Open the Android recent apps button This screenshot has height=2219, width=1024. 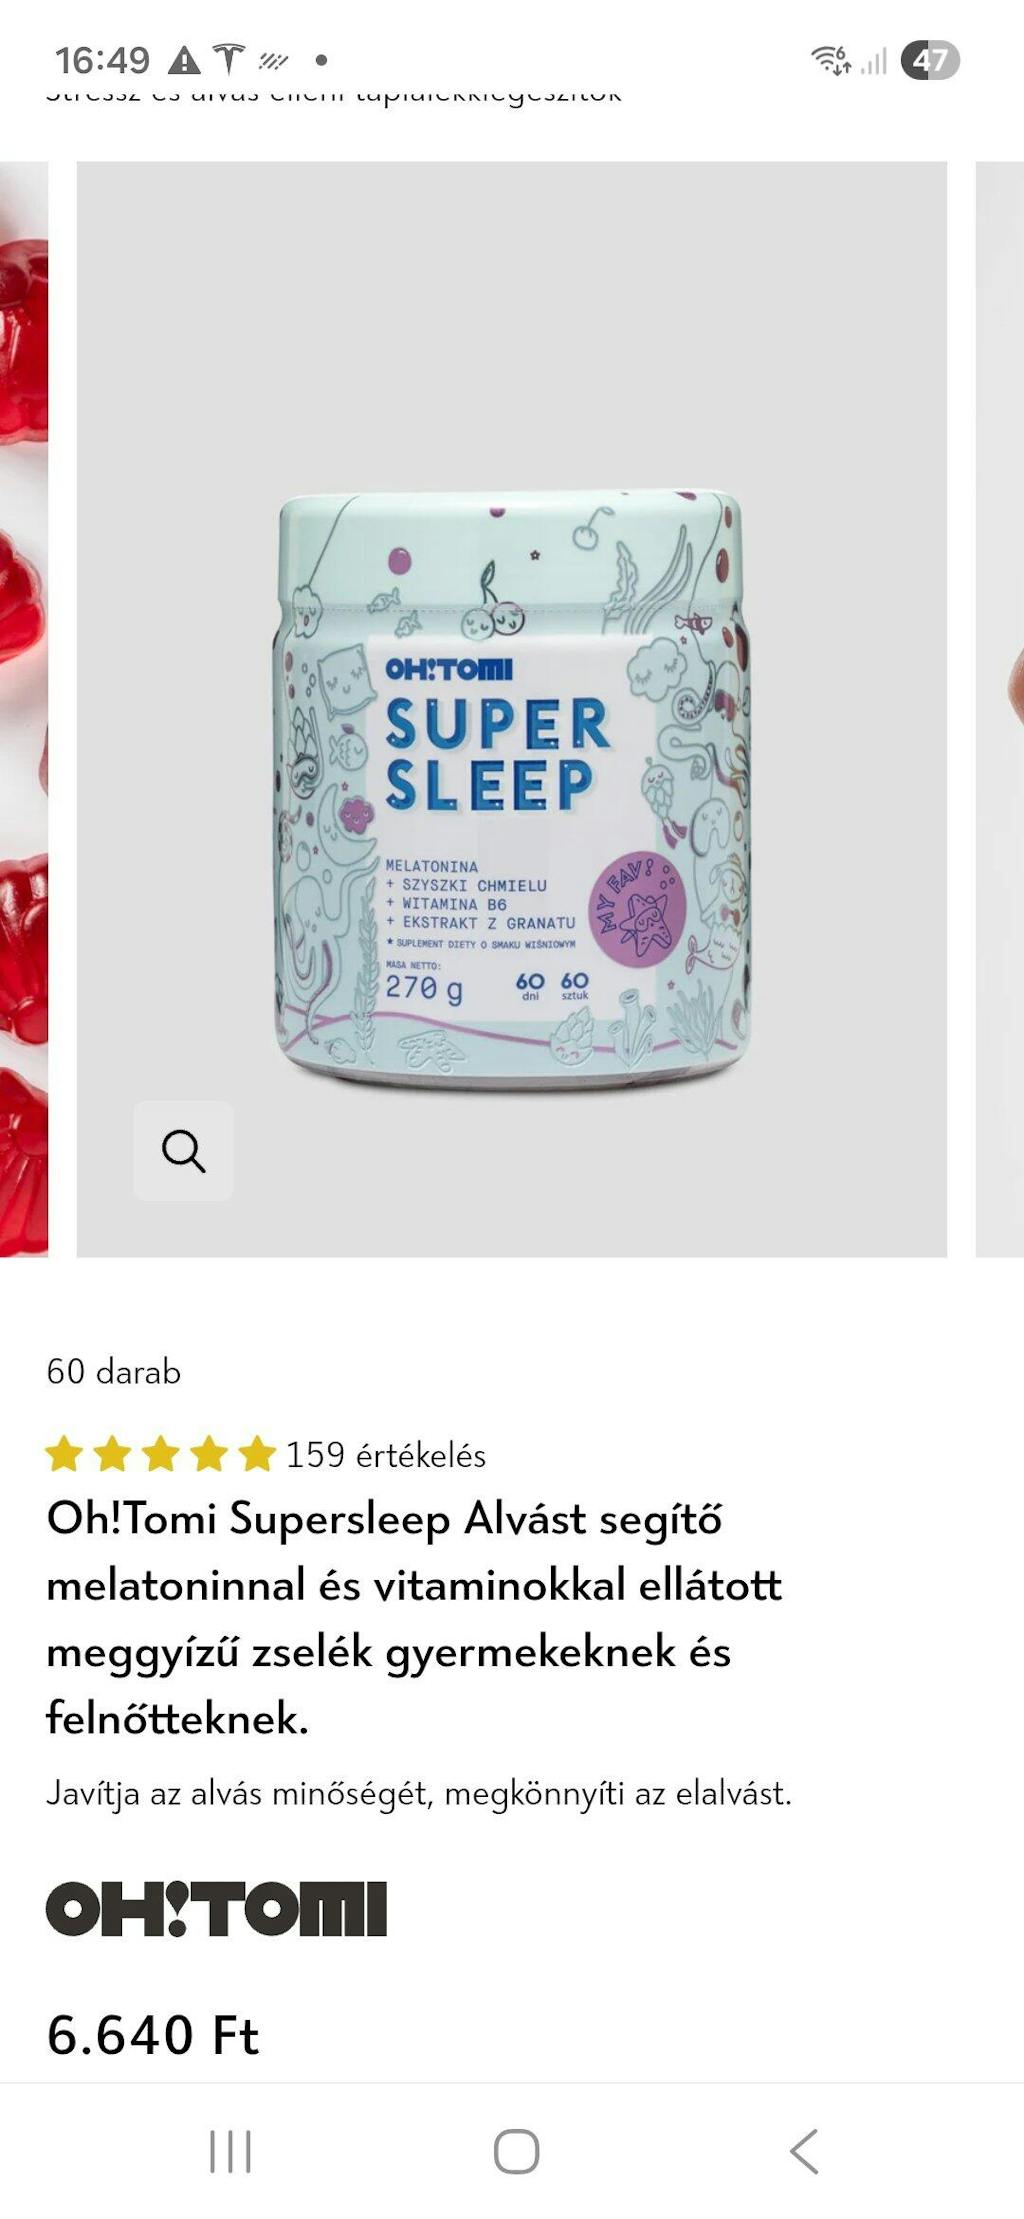coord(230,2150)
